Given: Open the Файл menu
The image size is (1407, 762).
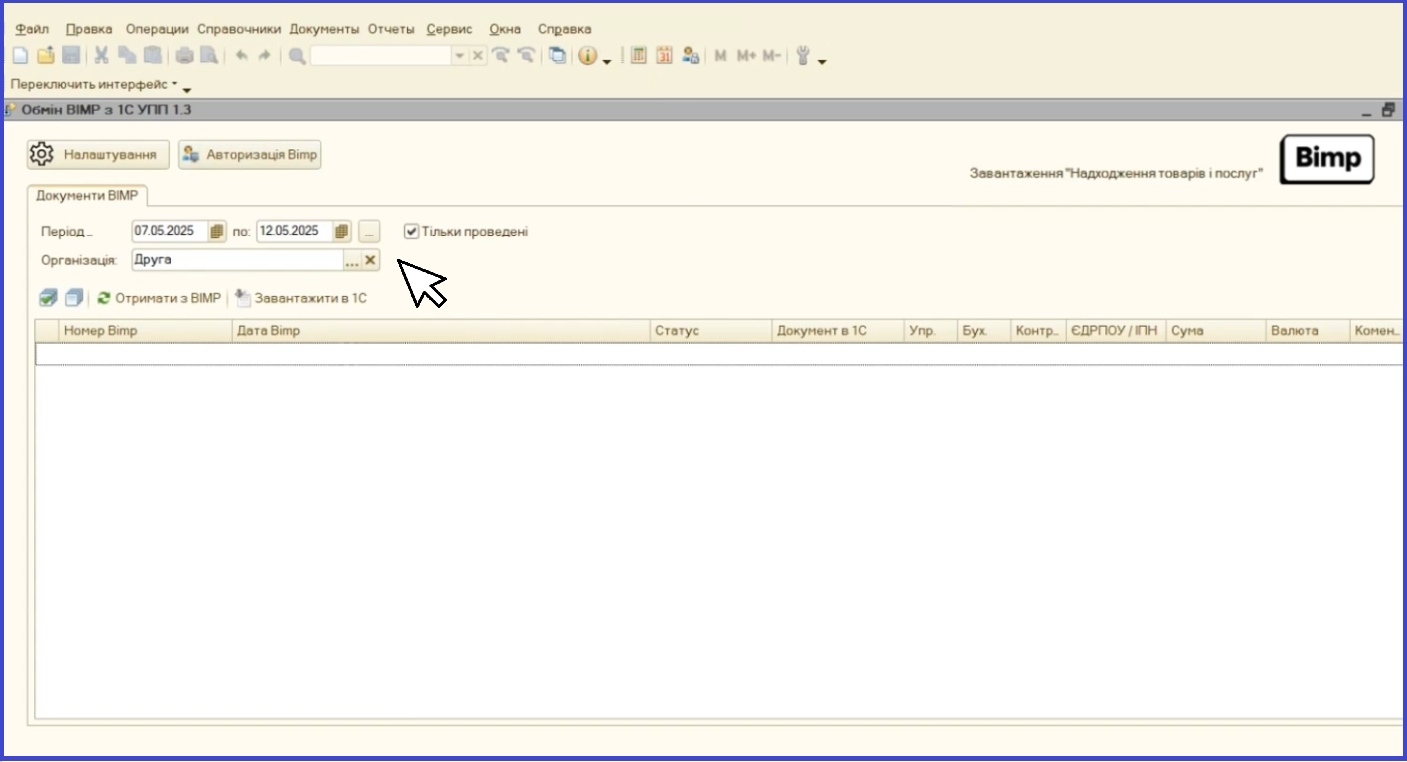Looking at the screenshot, I should click(32, 29).
